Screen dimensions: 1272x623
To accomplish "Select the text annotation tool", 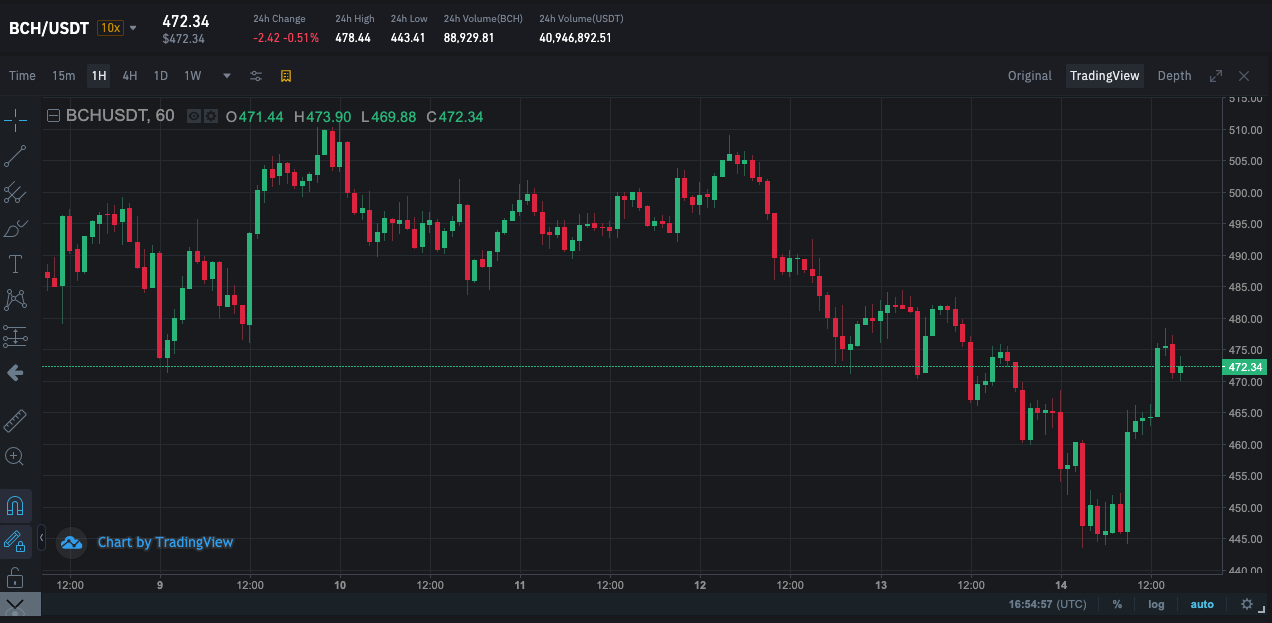I will click(x=15, y=264).
